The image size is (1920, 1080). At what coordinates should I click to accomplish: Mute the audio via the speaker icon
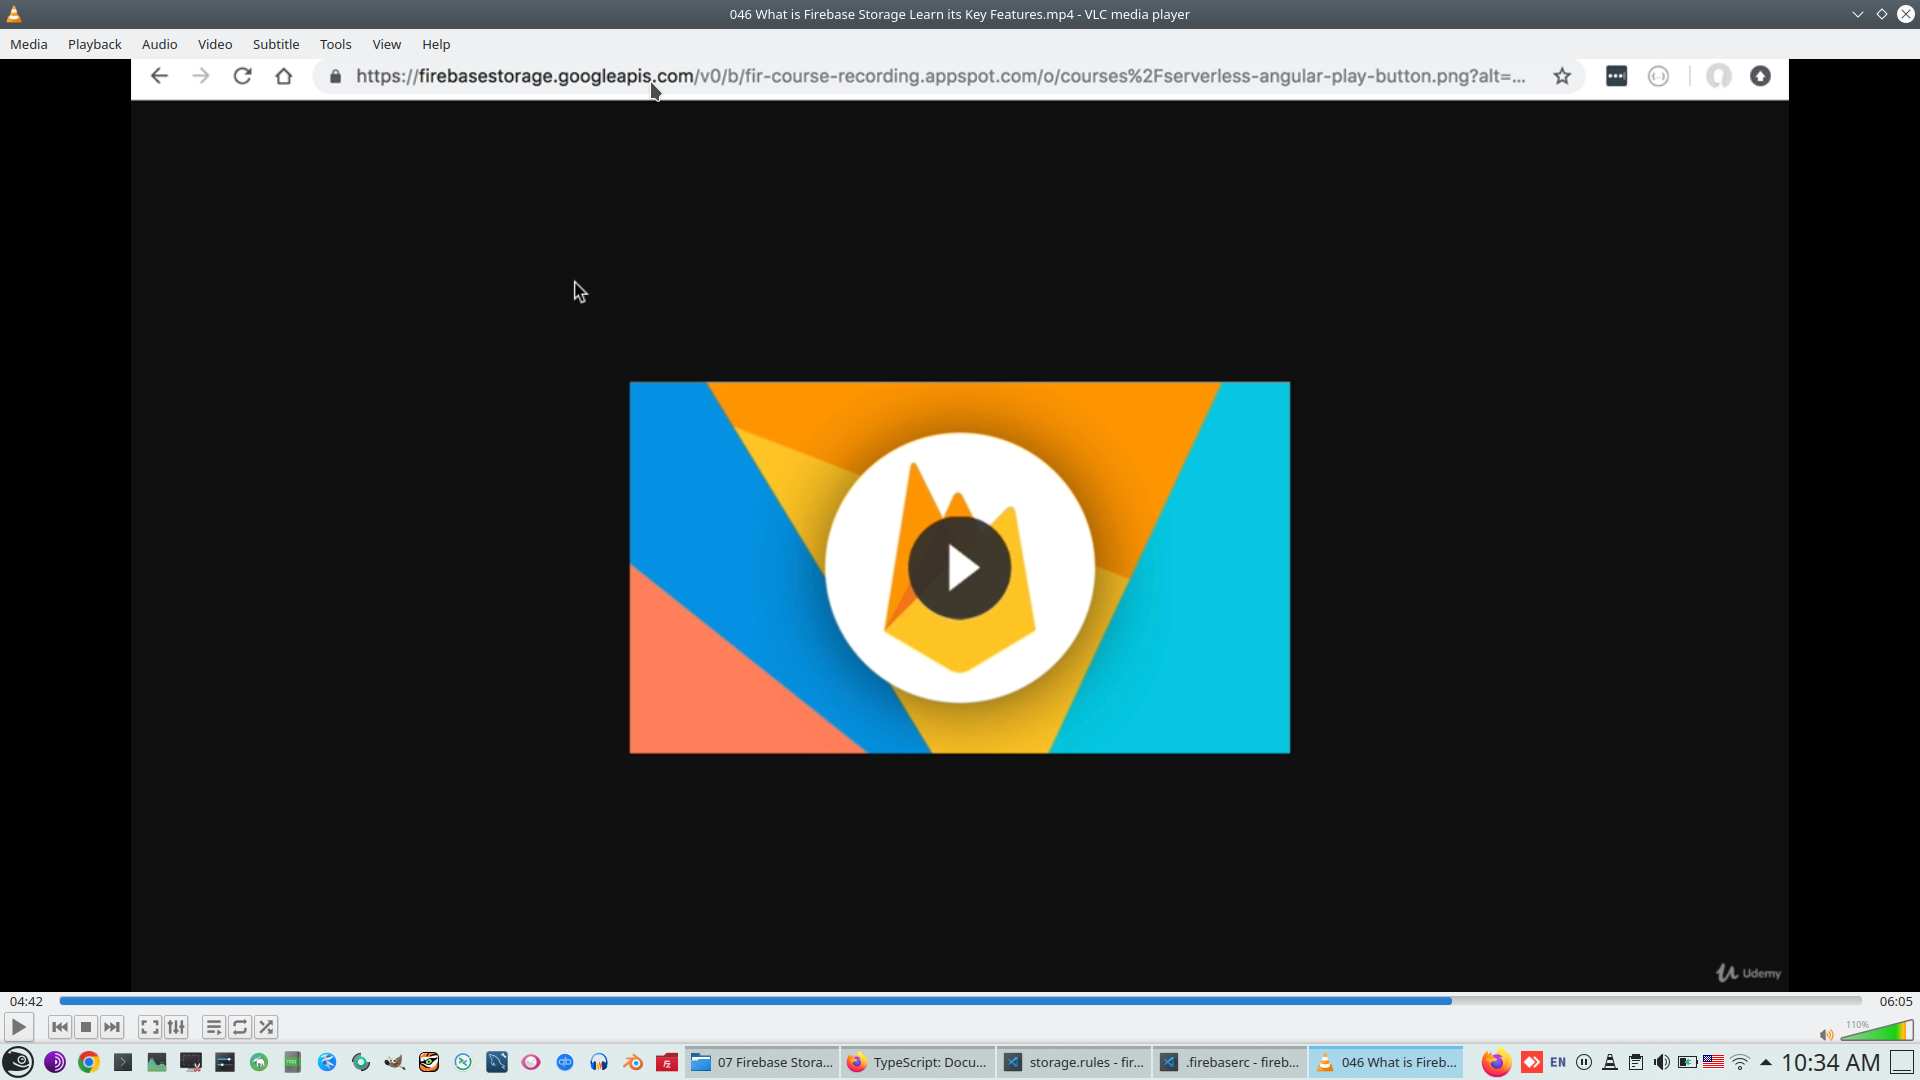(1826, 1036)
